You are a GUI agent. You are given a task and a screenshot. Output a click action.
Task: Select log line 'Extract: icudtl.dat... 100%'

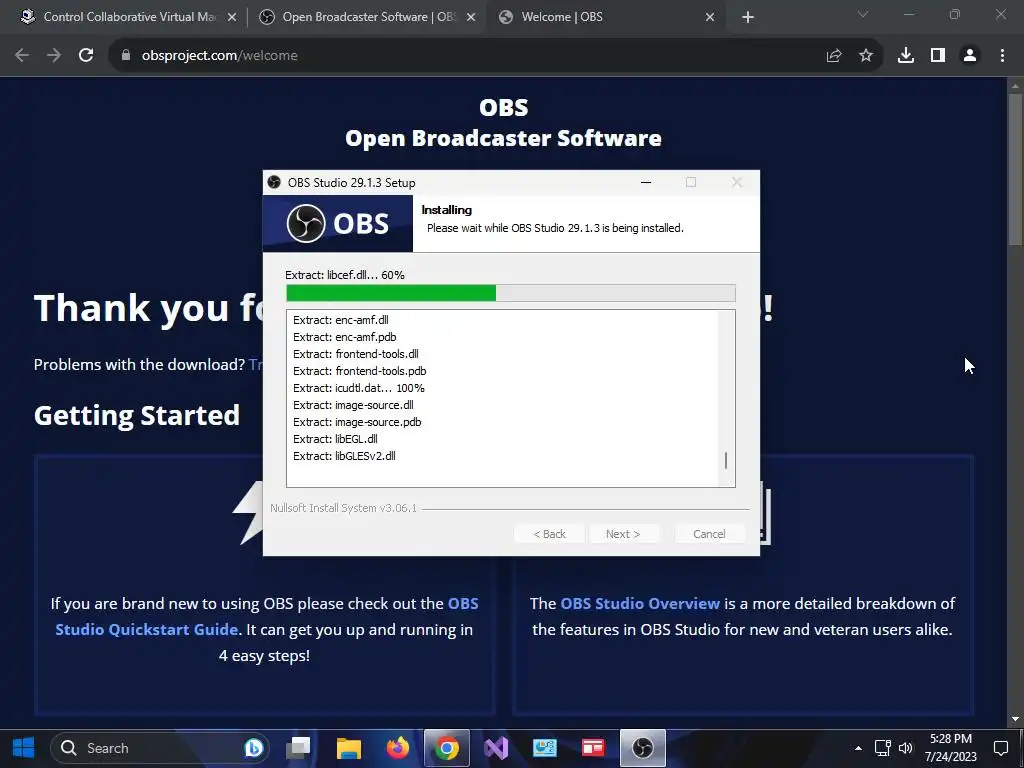pyautogui.click(x=359, y=388)
